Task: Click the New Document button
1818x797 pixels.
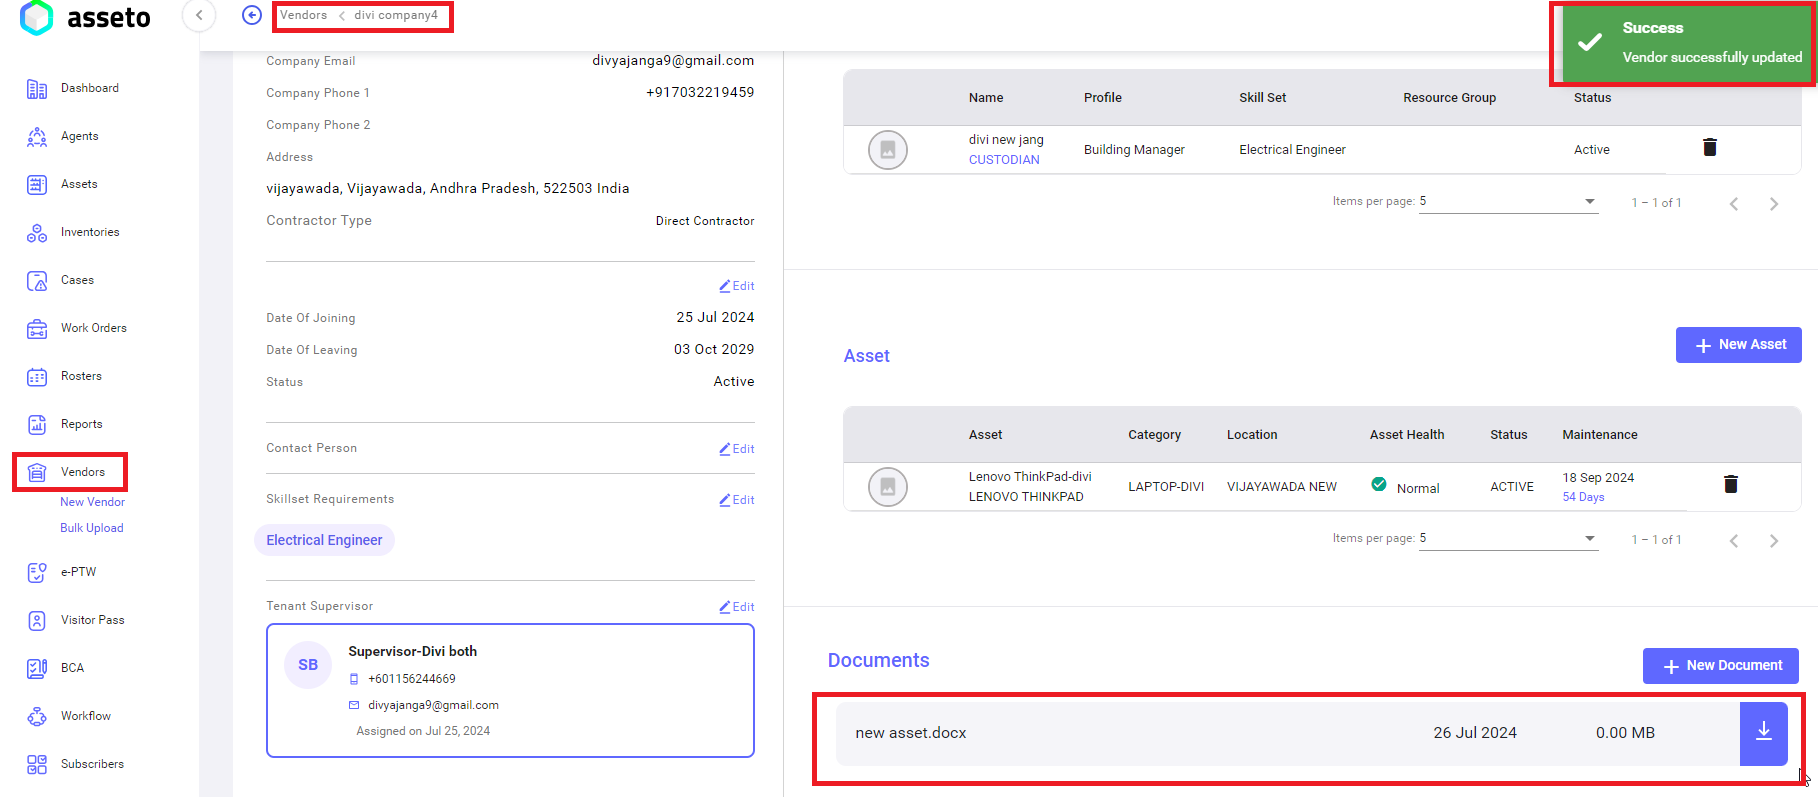Action: pyautogui.click(x=1720, y=666)
